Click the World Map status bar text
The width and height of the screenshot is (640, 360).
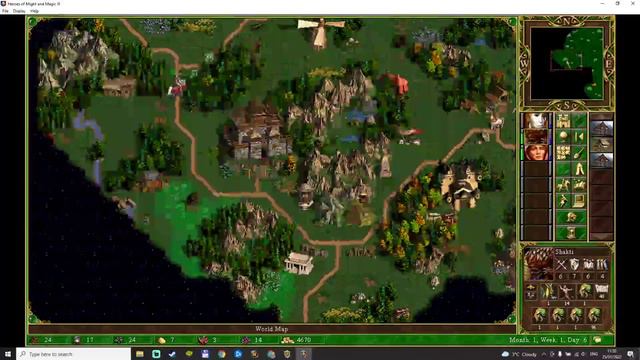[272, 329]
